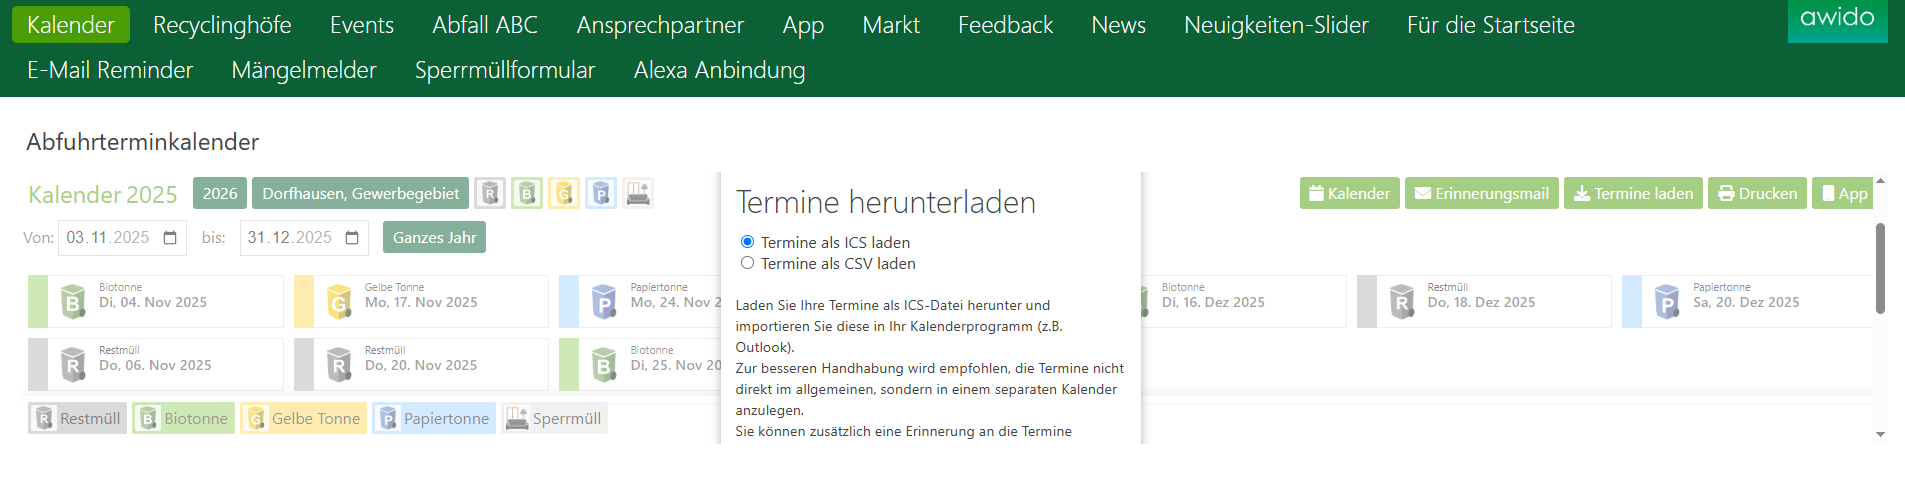The height and width of the screenshot is (491, 1905).
Task: Open the Sperrmüllformular menu item
Action: (505, 70)
